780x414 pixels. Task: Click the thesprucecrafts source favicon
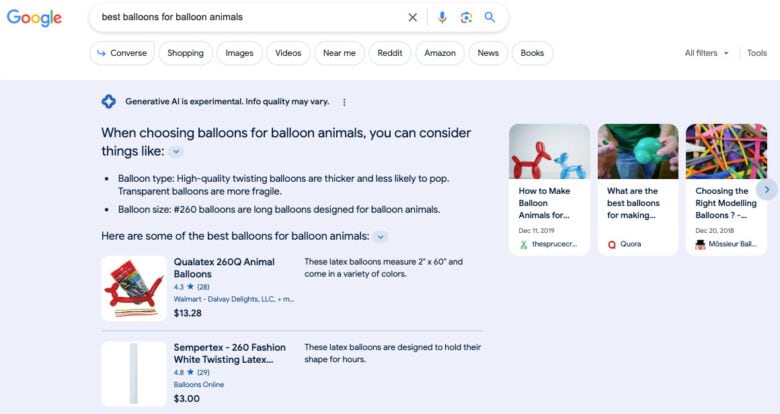(x=523, y=244)
